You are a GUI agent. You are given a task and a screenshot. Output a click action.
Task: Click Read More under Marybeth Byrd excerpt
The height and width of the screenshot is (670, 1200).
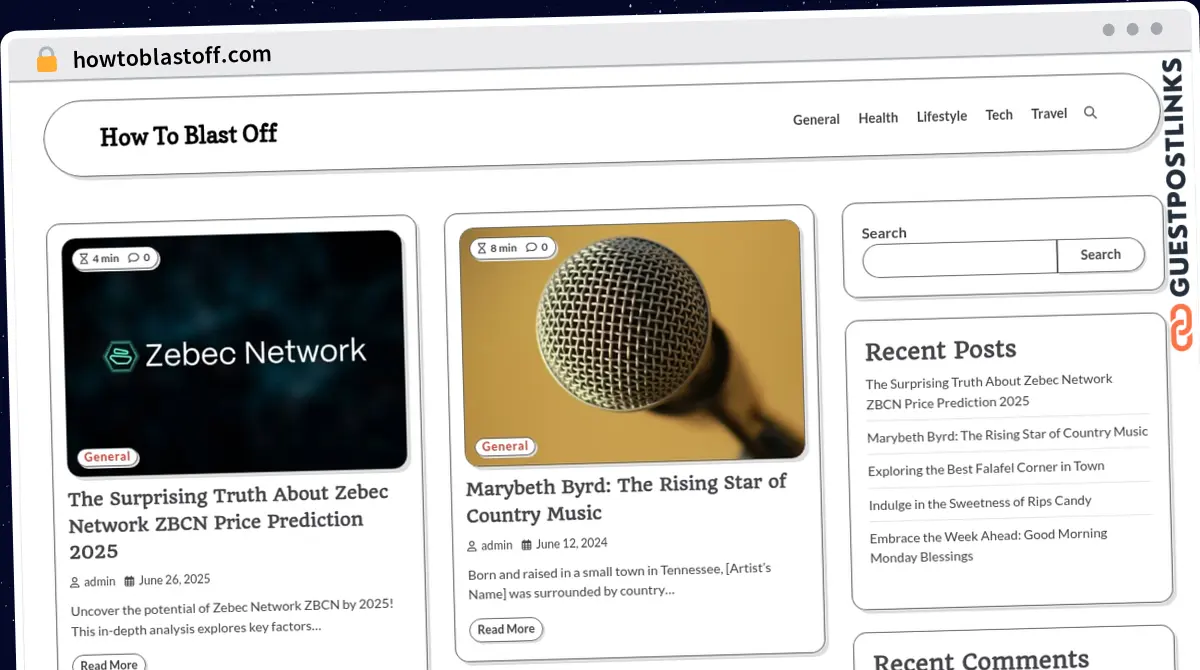click(506, 629)
